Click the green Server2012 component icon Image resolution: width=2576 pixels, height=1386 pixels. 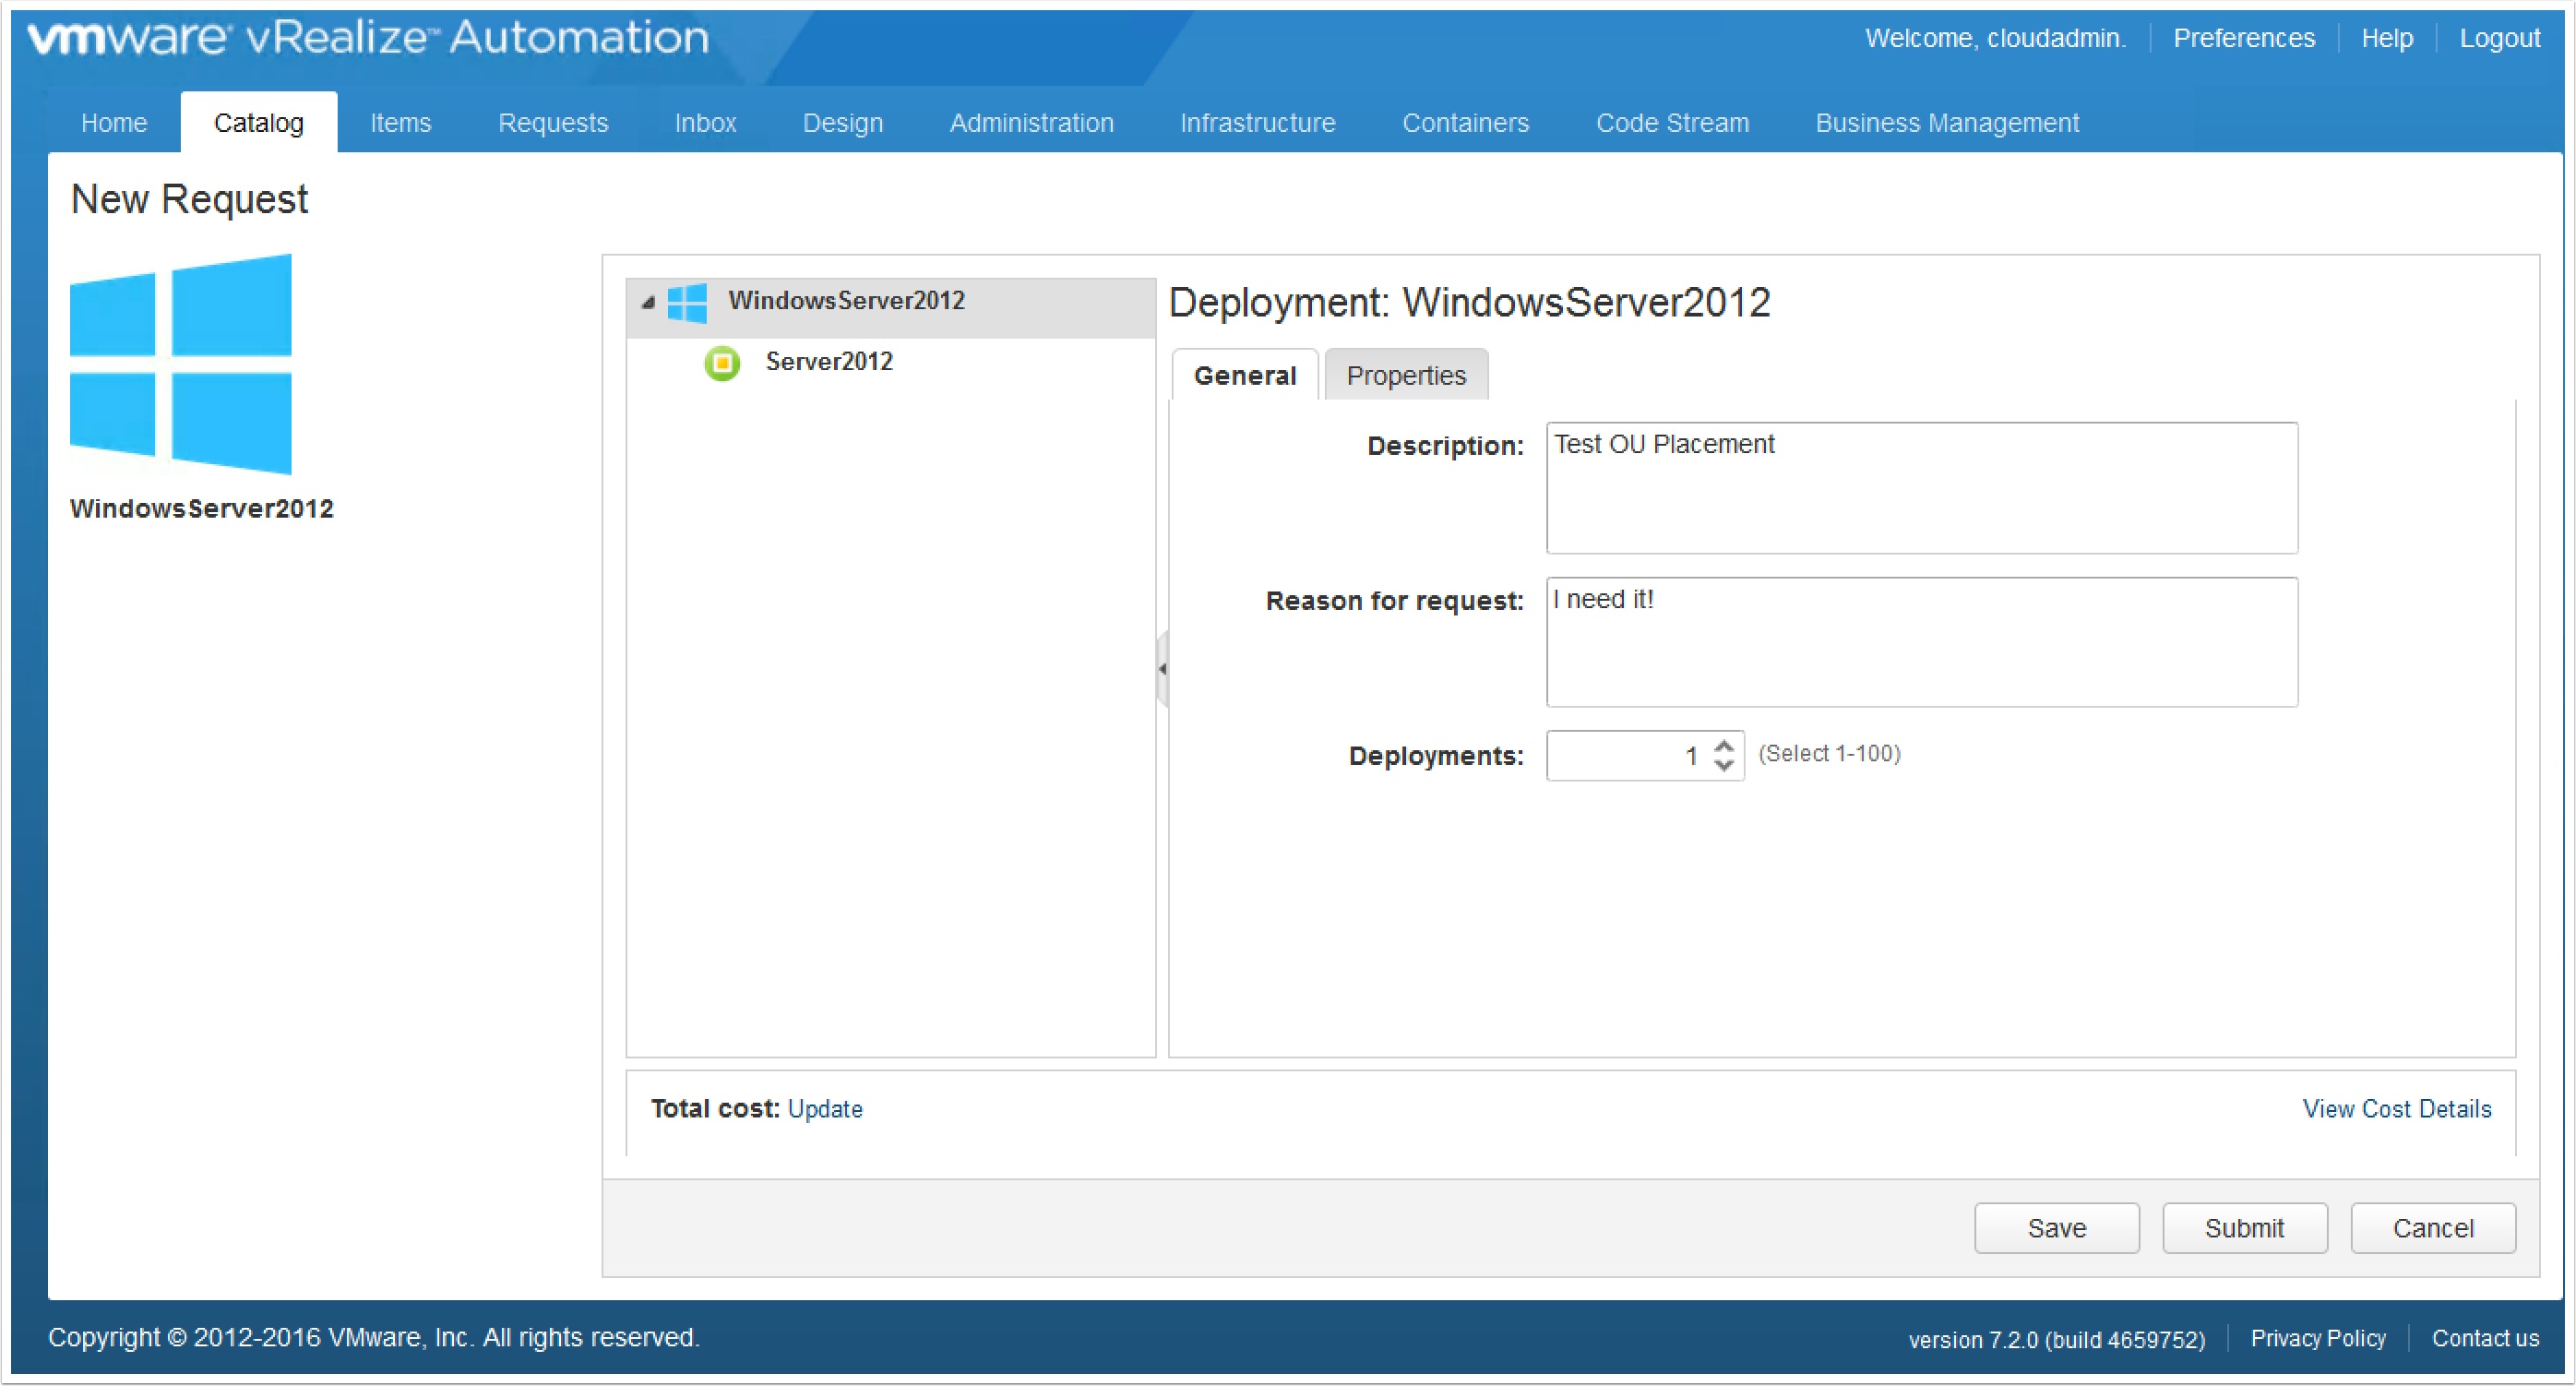tap(722, 362)
